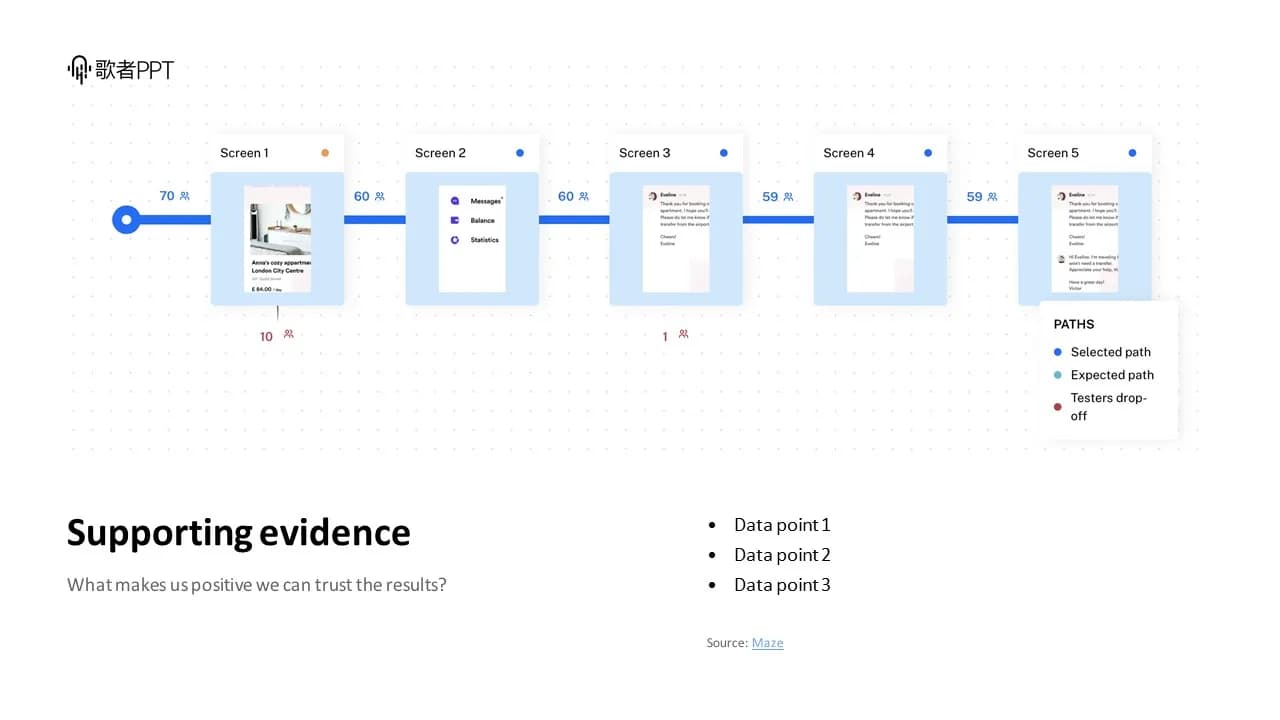Click the Balance icon in Screen 2
Viewport: 1280px width, 720px height.
(455, 220)
